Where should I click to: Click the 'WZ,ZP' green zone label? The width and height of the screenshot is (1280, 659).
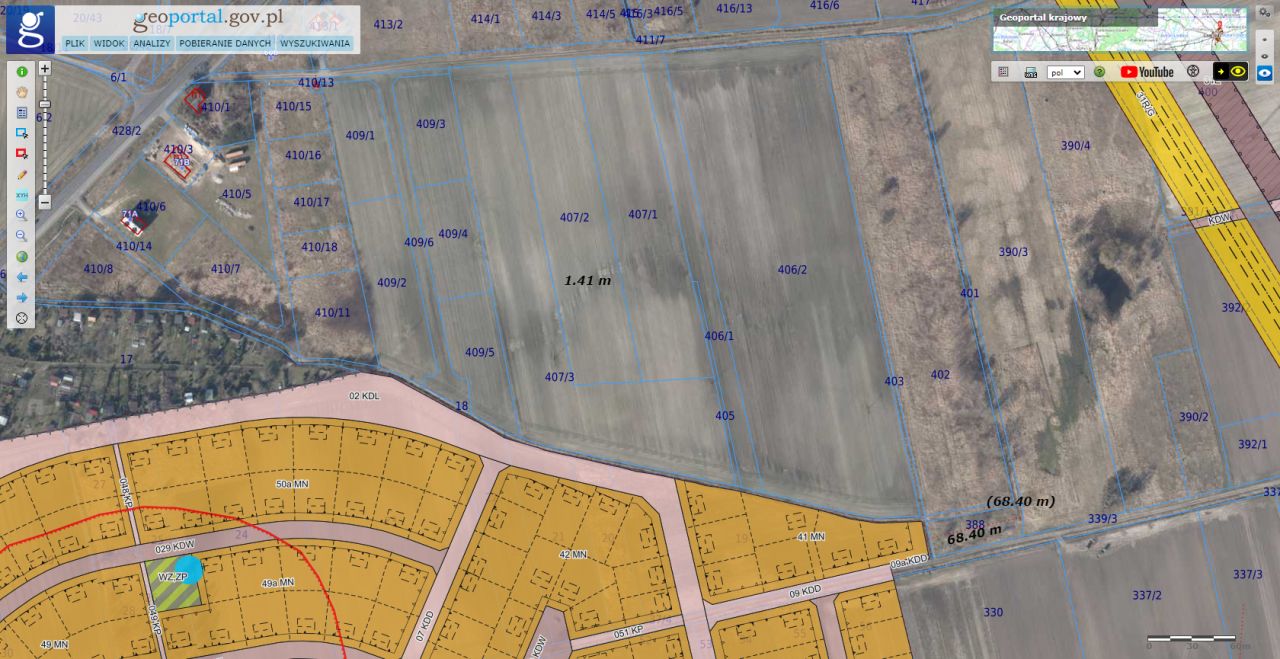tap(173, 577)
